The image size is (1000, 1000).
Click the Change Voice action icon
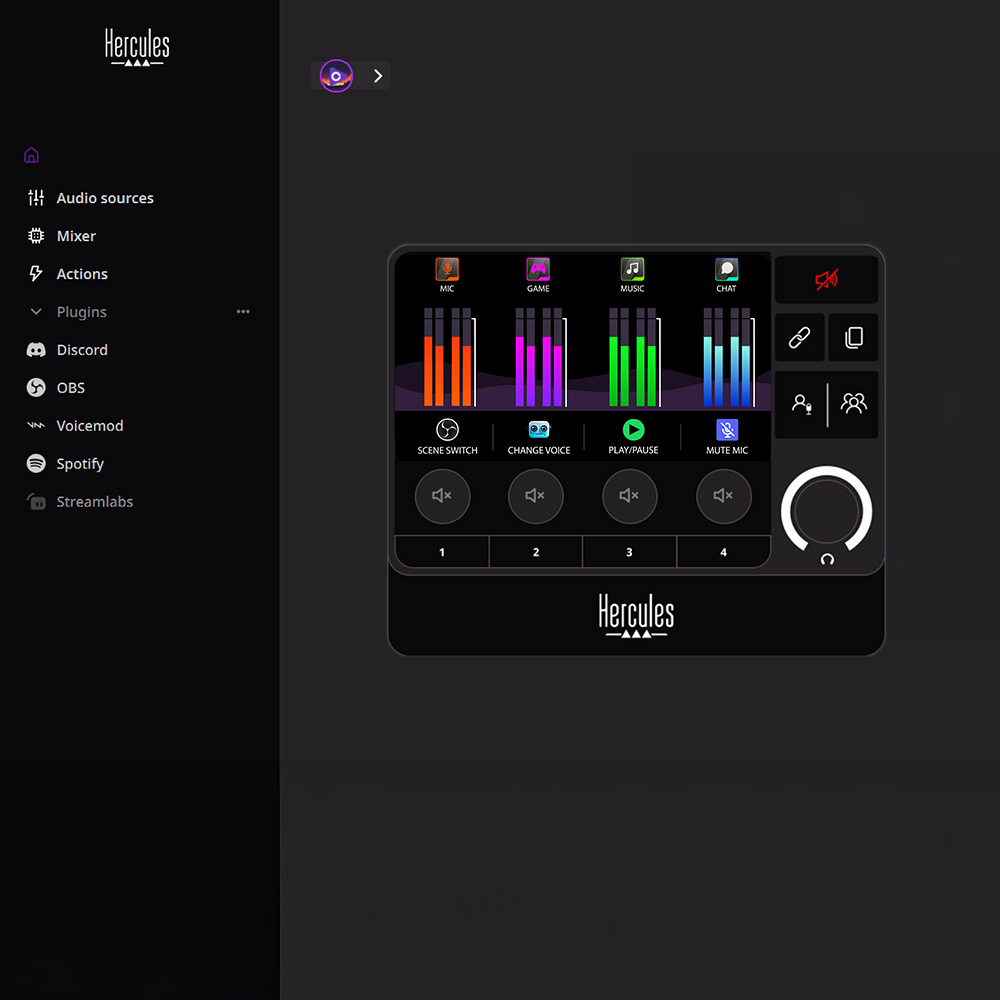coord(539,429)
